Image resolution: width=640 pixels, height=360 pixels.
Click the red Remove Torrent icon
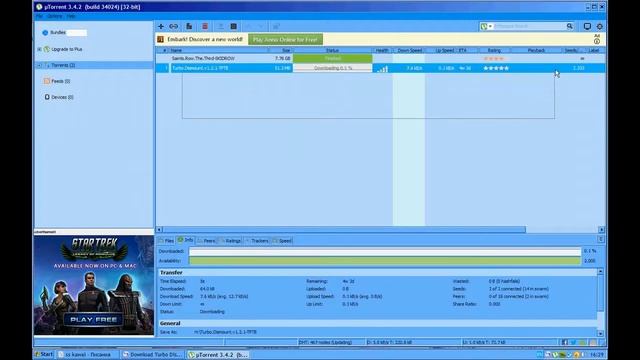205,26
